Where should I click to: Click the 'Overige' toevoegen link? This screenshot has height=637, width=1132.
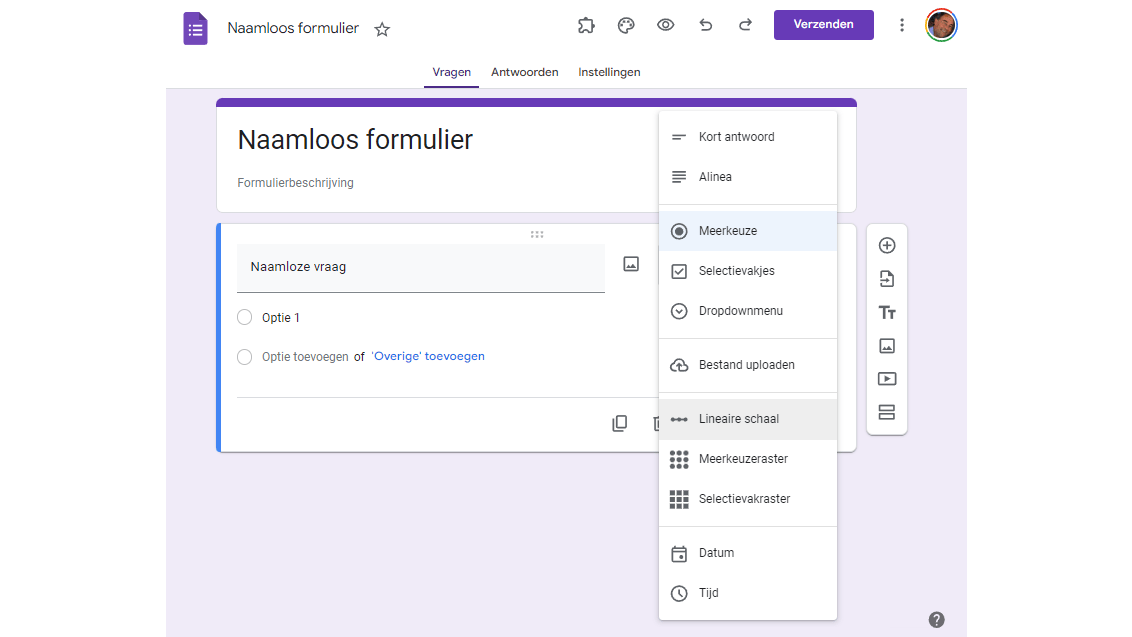pos(428,357)
